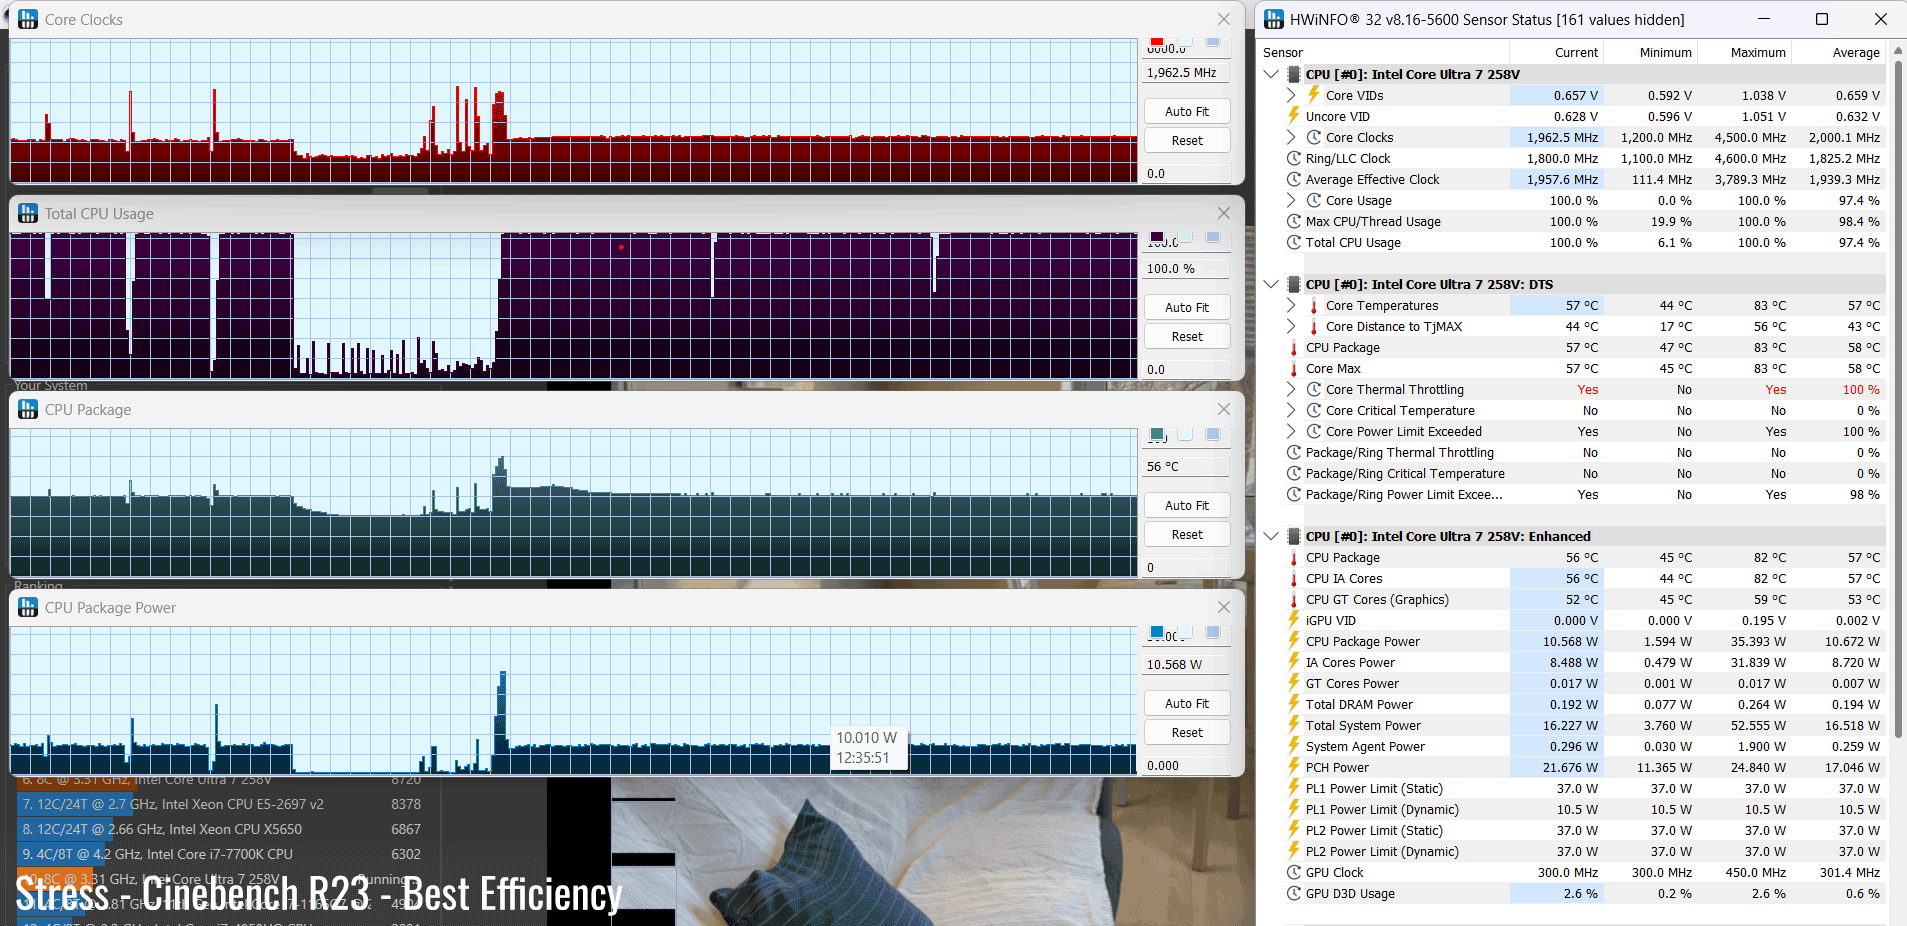This screenshot has height=926, width=1907.
Task: Click Auto Fit in Core Clocks graph
Action: pos(1187,111)
